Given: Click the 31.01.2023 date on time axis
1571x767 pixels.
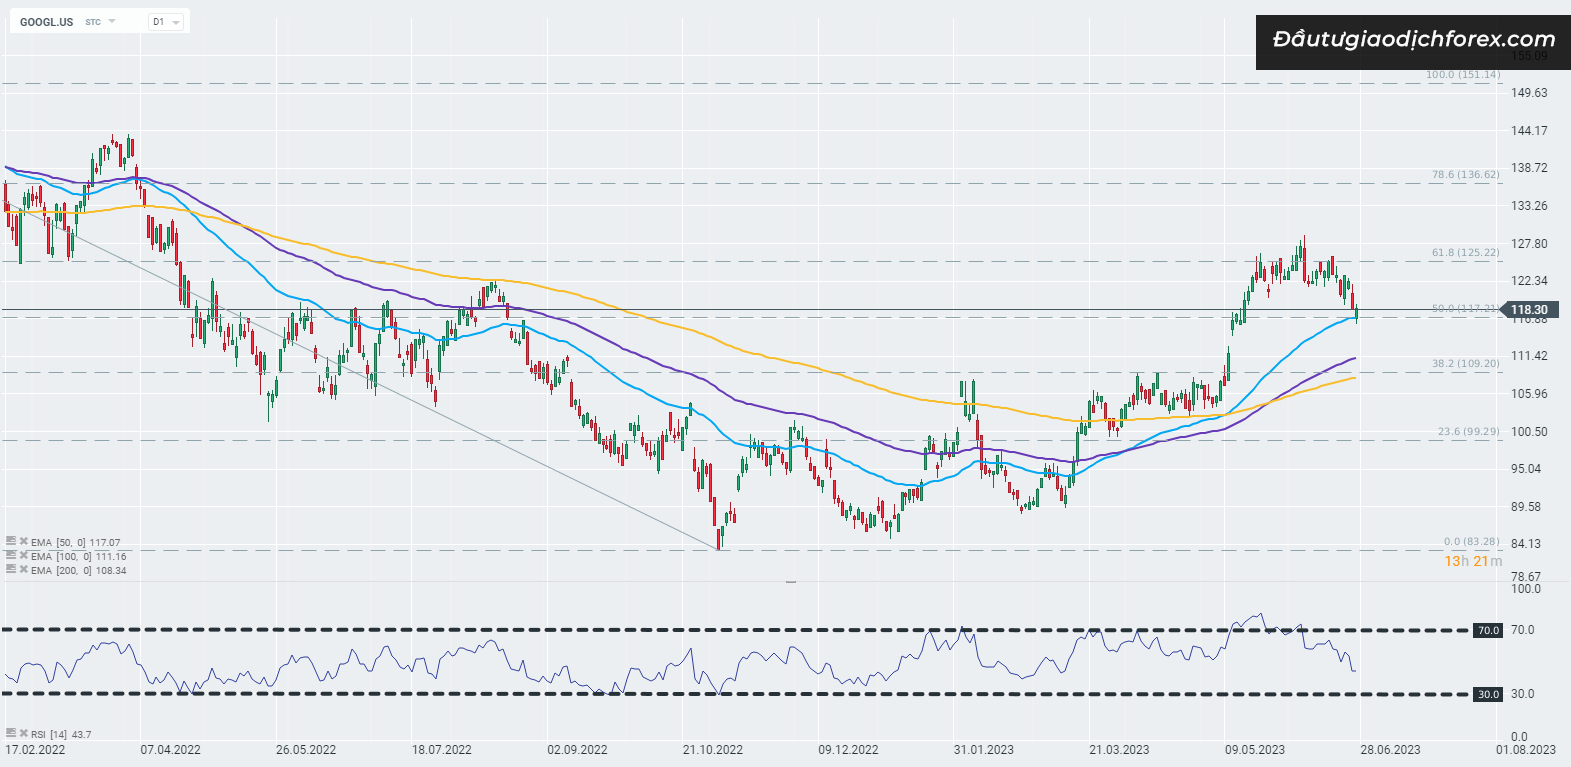Looking at the screenshot, I should click(984, 750).
